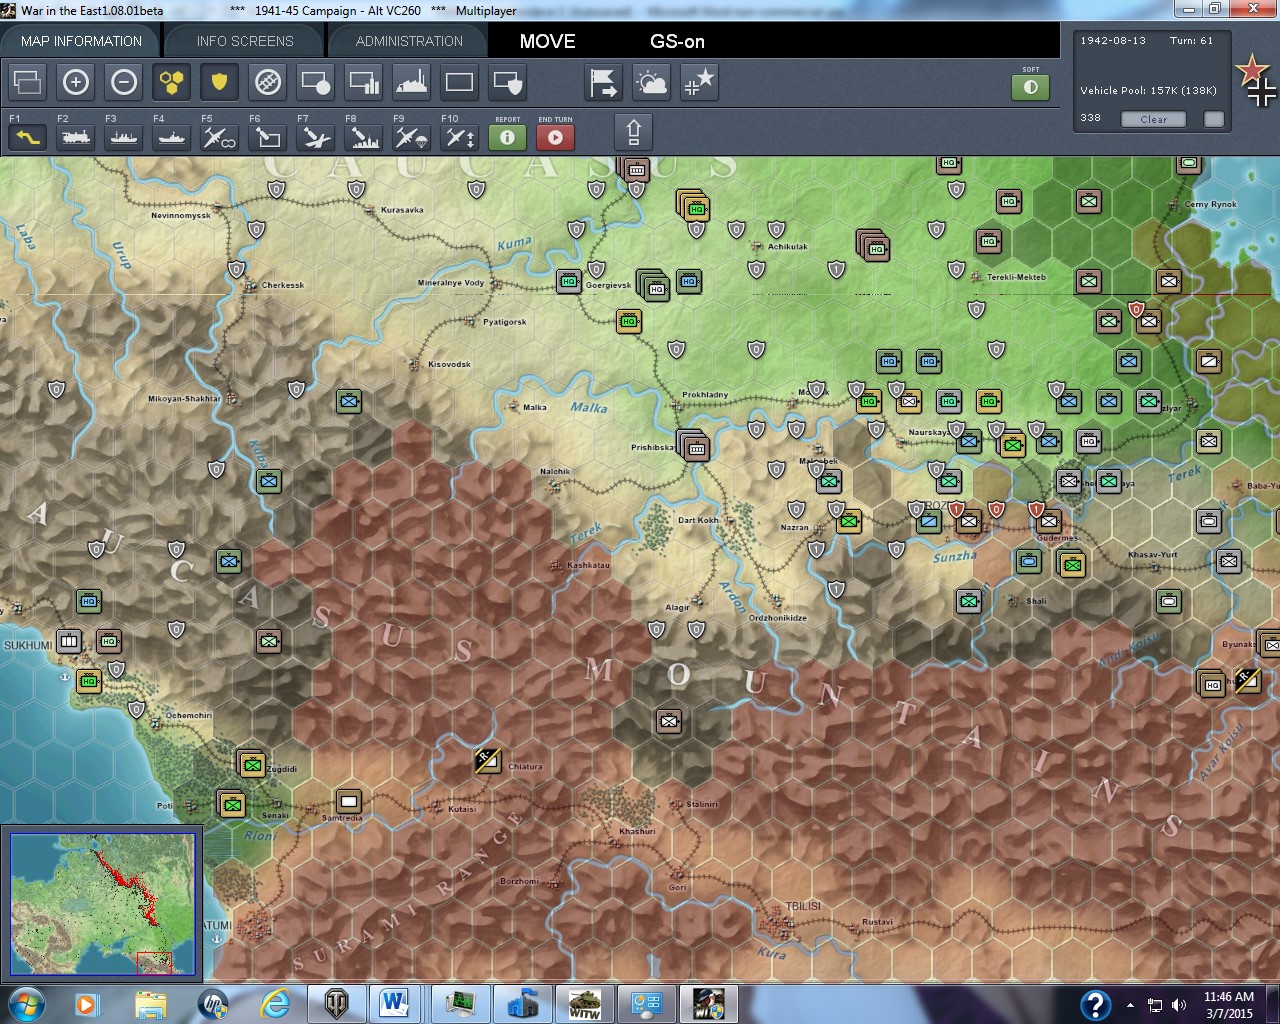
Task: Select F8 bomb city mode icon
Action: [x=364, y=136]
